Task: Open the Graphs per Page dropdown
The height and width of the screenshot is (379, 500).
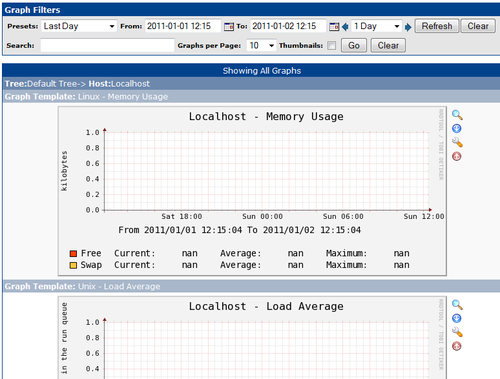Action: [261, 45]
